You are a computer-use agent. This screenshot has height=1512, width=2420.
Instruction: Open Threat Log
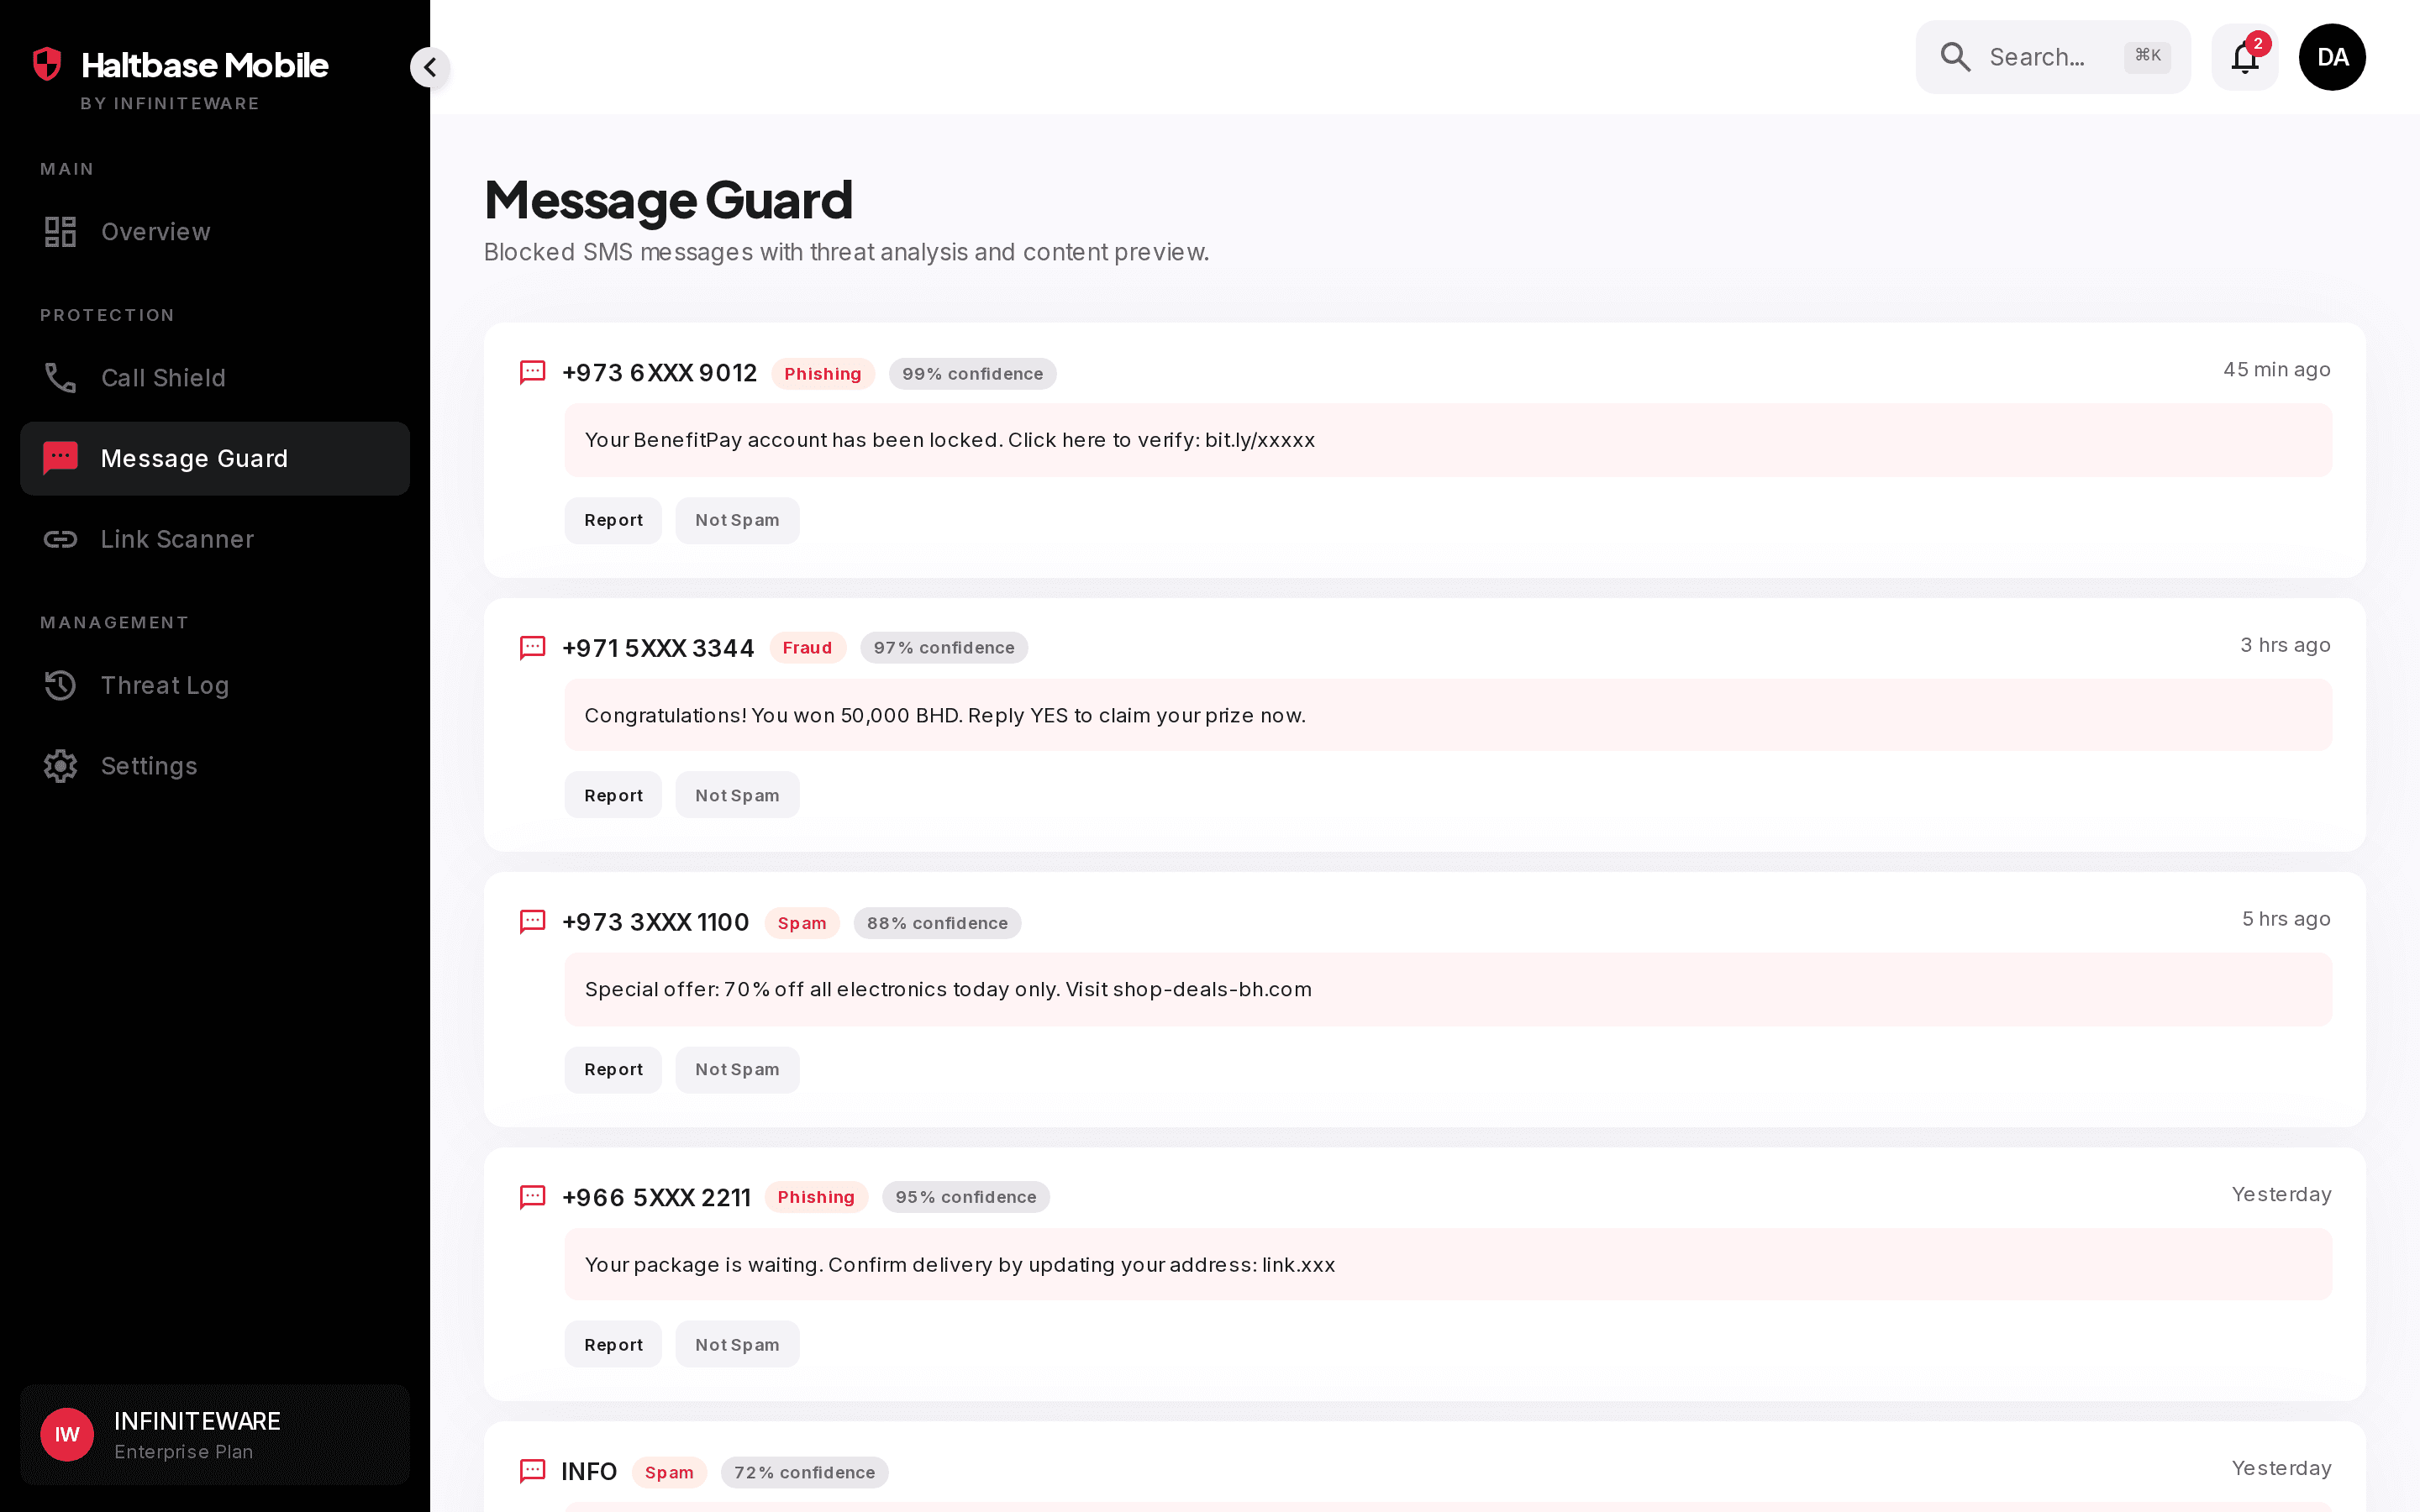(x=215, y=685)
